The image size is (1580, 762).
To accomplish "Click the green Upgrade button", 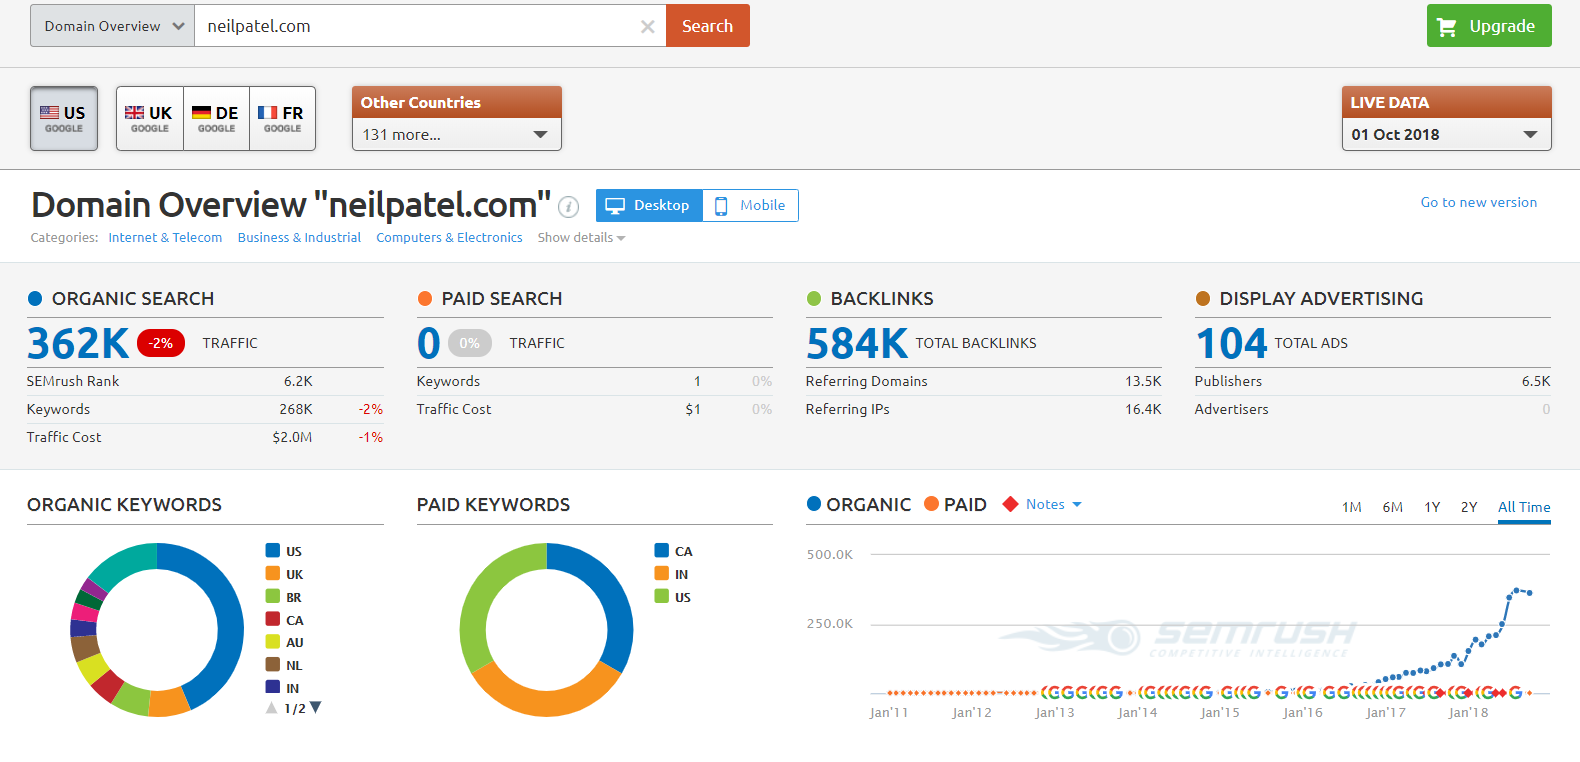I will point(1489,26).
